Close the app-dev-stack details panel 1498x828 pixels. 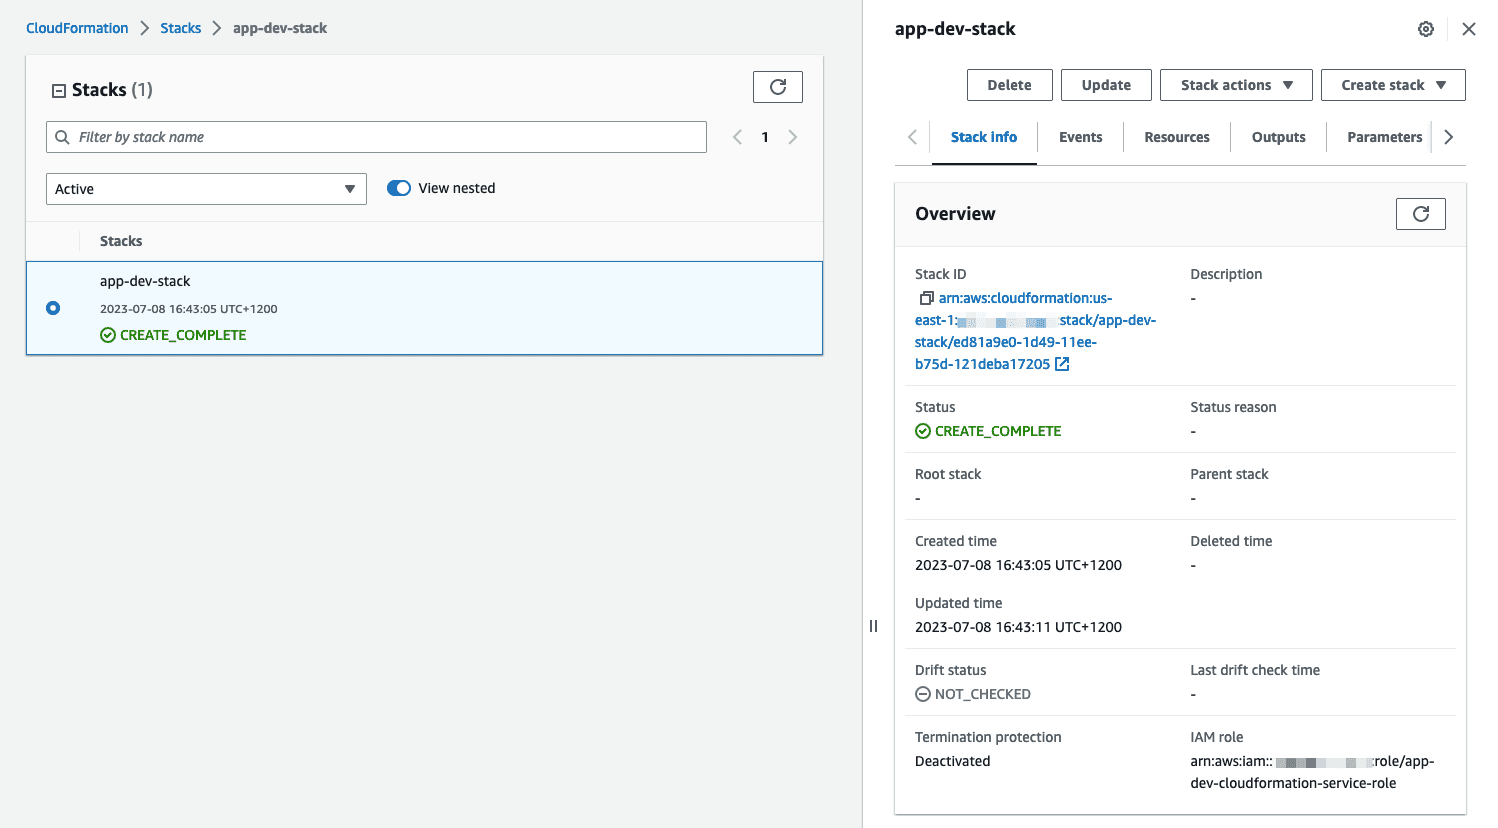(1468, 29)
